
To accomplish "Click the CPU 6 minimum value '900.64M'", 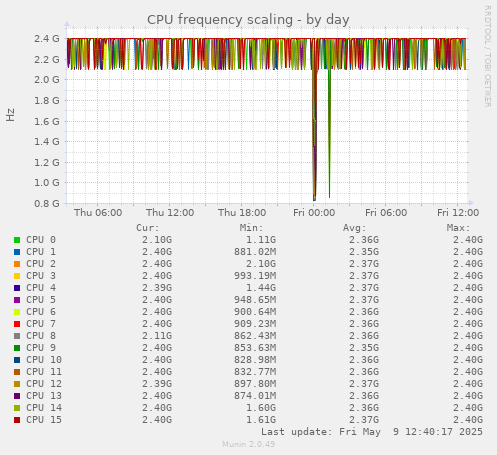I will 255,312.
